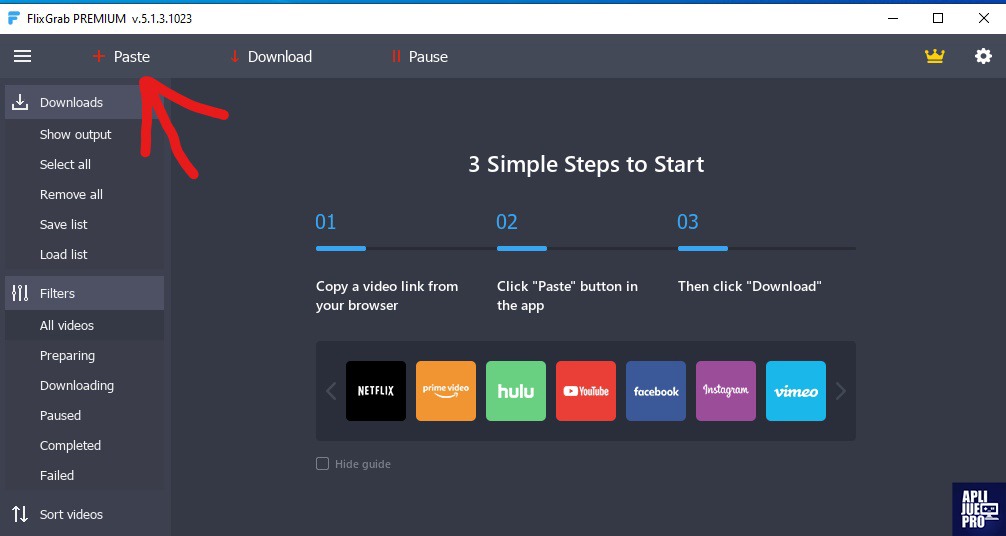
Task: Click the Pause toolbar button
Action: (x=420, y=56)
